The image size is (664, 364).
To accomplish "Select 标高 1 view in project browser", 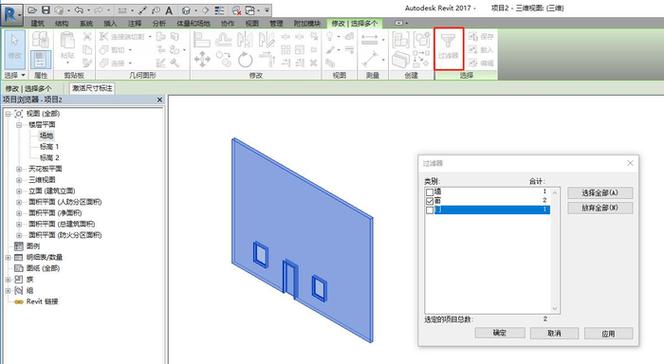I will point(49,147).
